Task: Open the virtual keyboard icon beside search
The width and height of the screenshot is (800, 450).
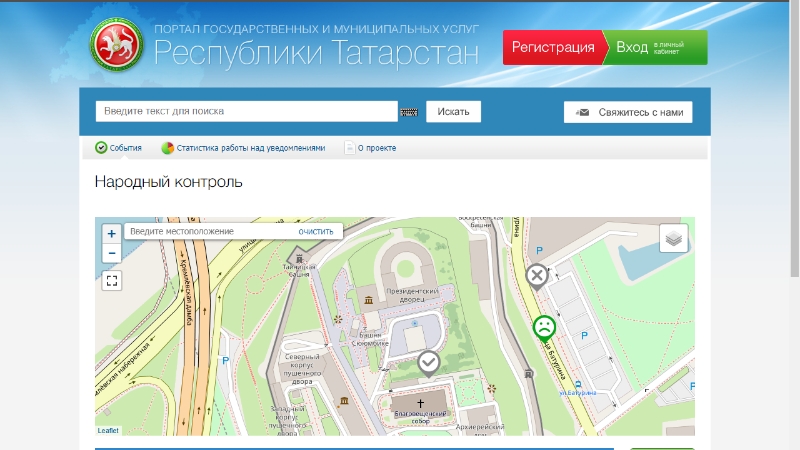Action: click(409, 112)
